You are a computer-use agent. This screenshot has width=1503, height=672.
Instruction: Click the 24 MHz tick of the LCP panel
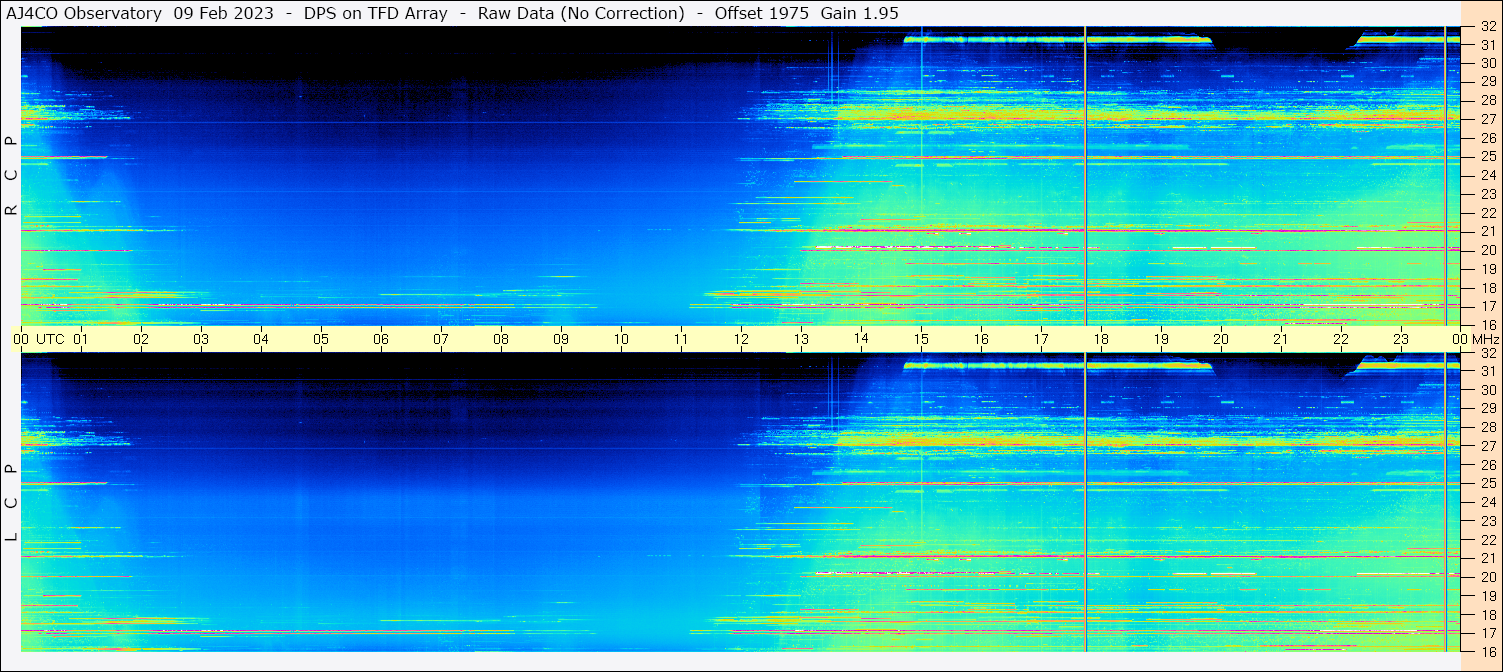[x=1487, y=502]
